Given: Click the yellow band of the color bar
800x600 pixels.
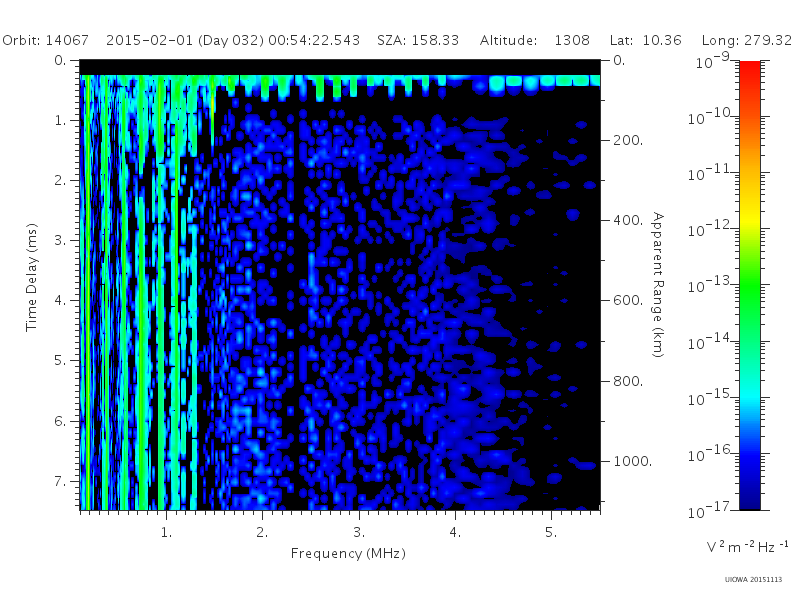Looking at the screenshot, I should point(750,219).
